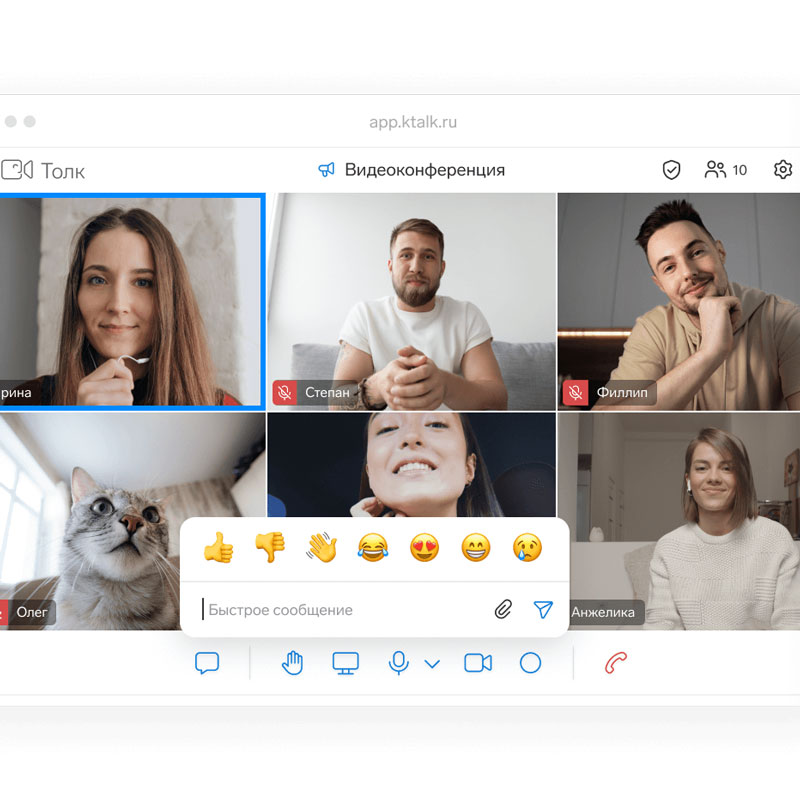
Task: Start recording with the circle icon
Action: (530, 663)
